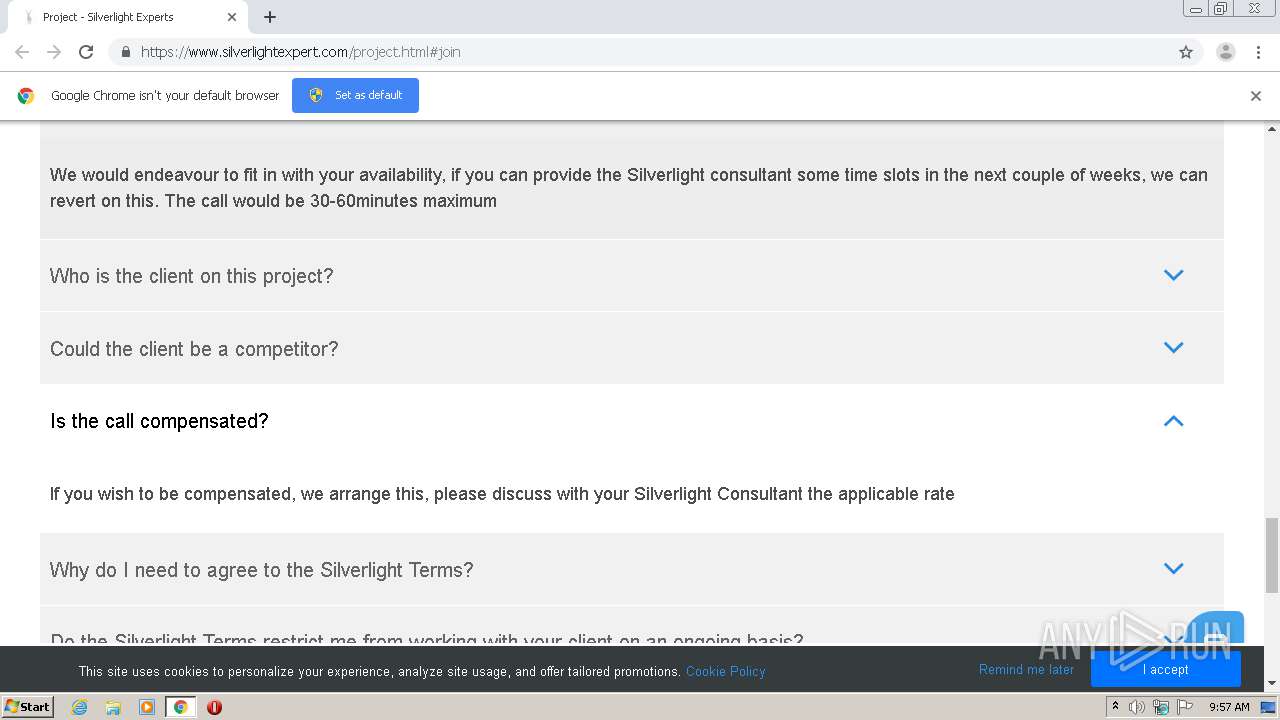Open the Cookie Policy link

(725, 671)
